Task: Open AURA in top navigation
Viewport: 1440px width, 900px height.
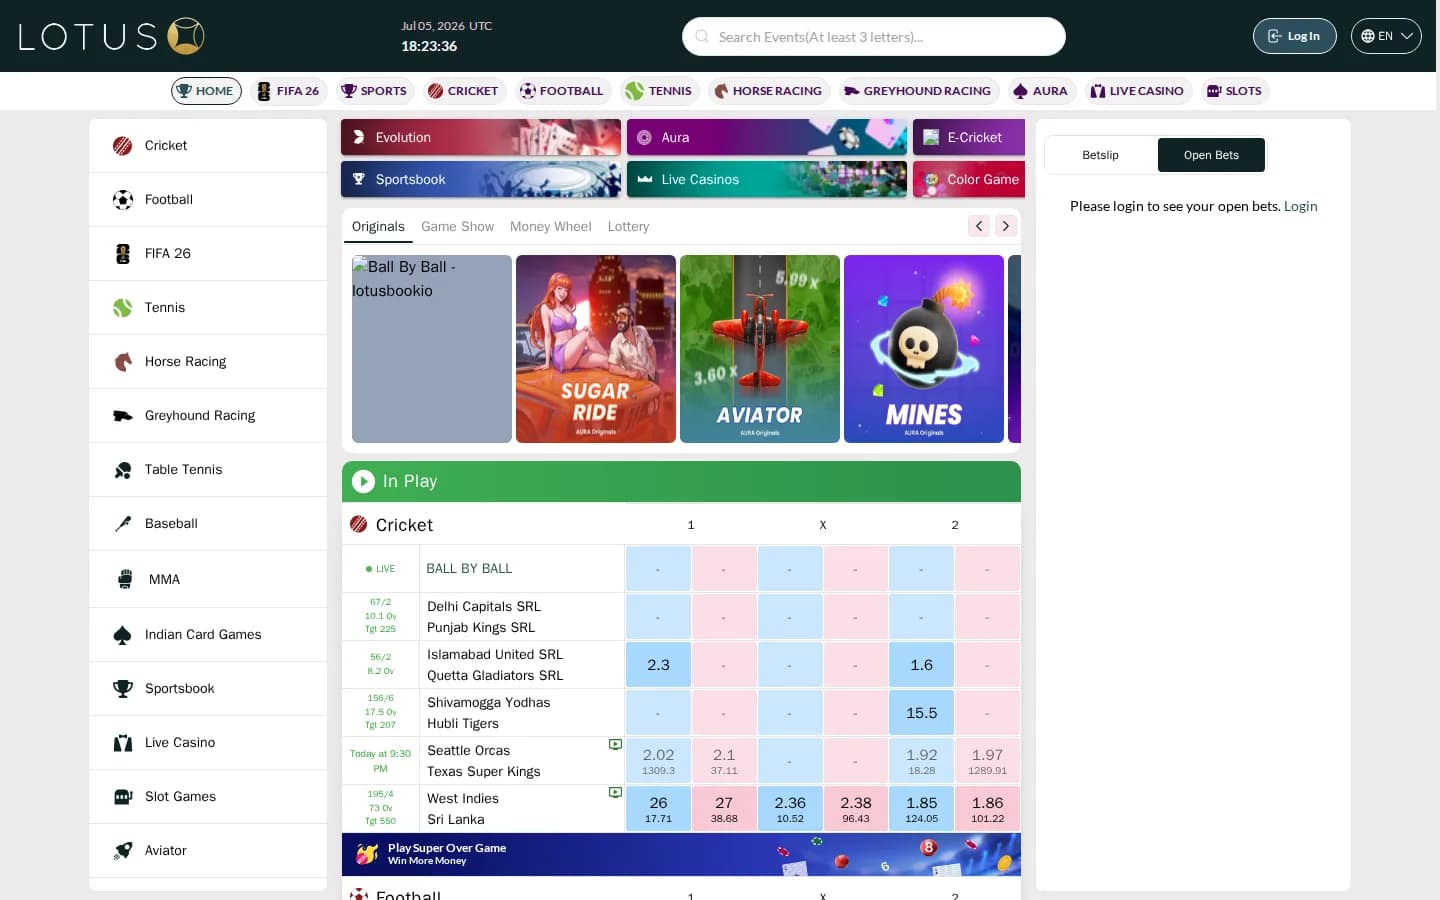Action: [x=1041, y=91]
